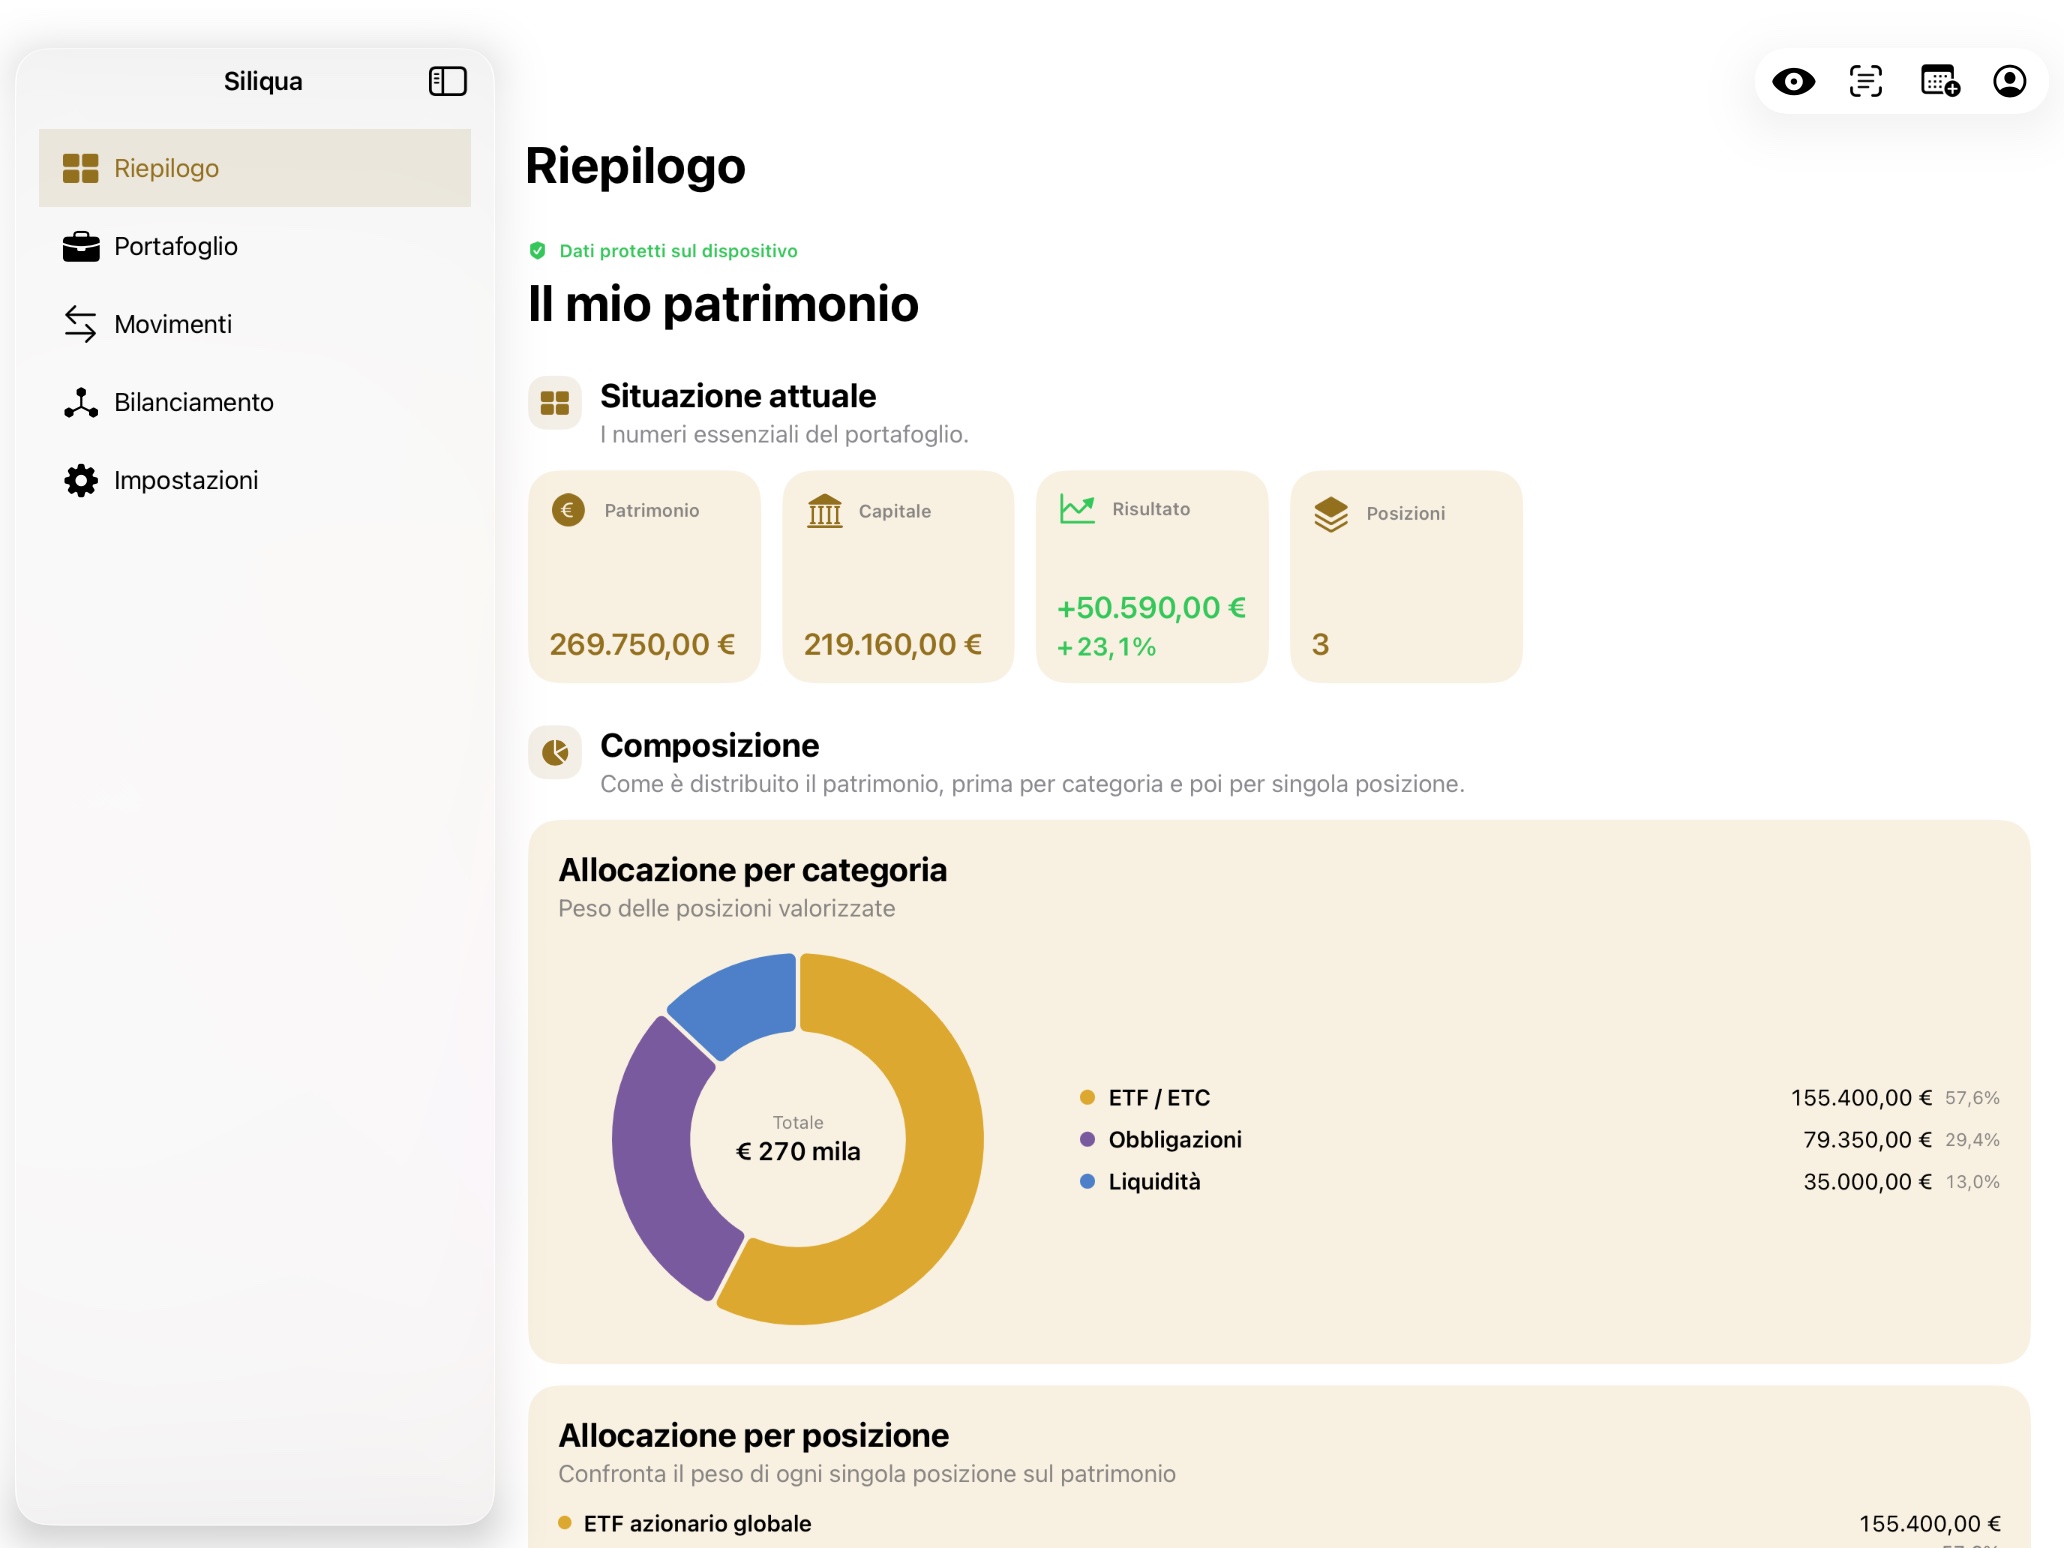This screenshot has width=2064, height=1548.
Task: Go to Portafoglio section
Action: pos(255,246)
